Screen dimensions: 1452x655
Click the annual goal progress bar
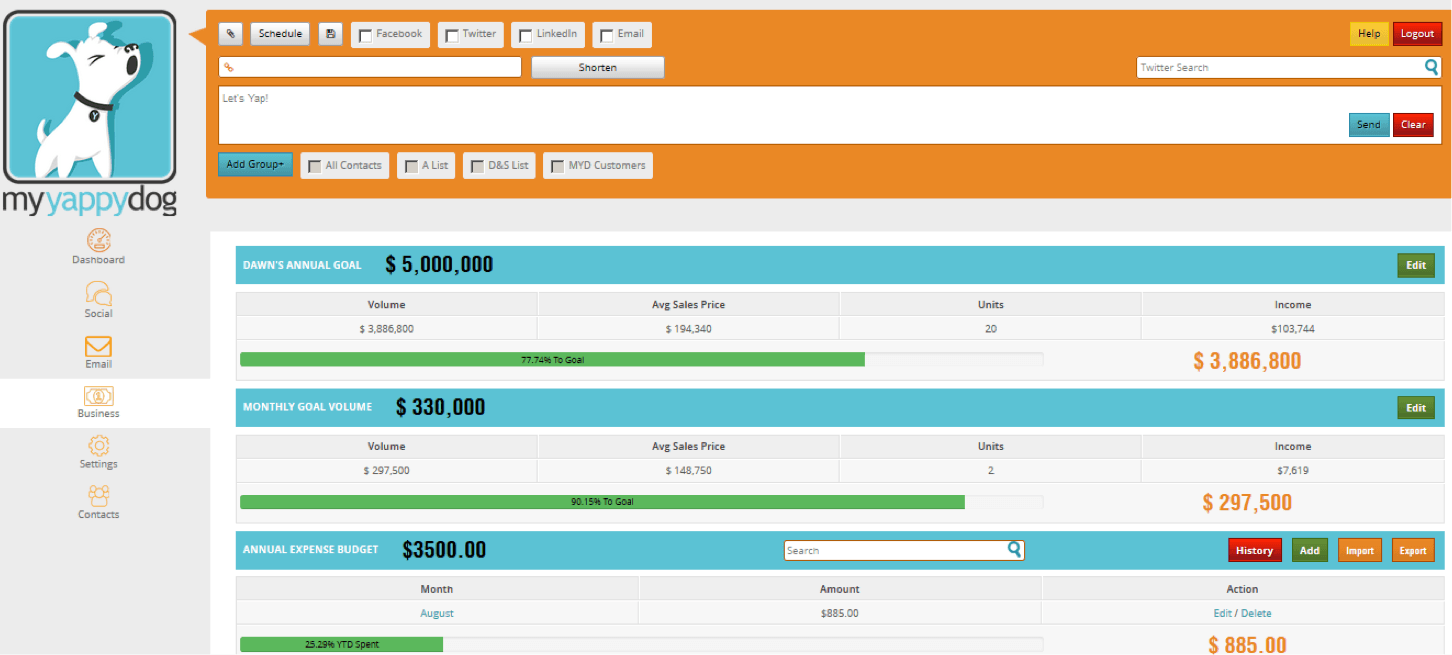point(641,359)
